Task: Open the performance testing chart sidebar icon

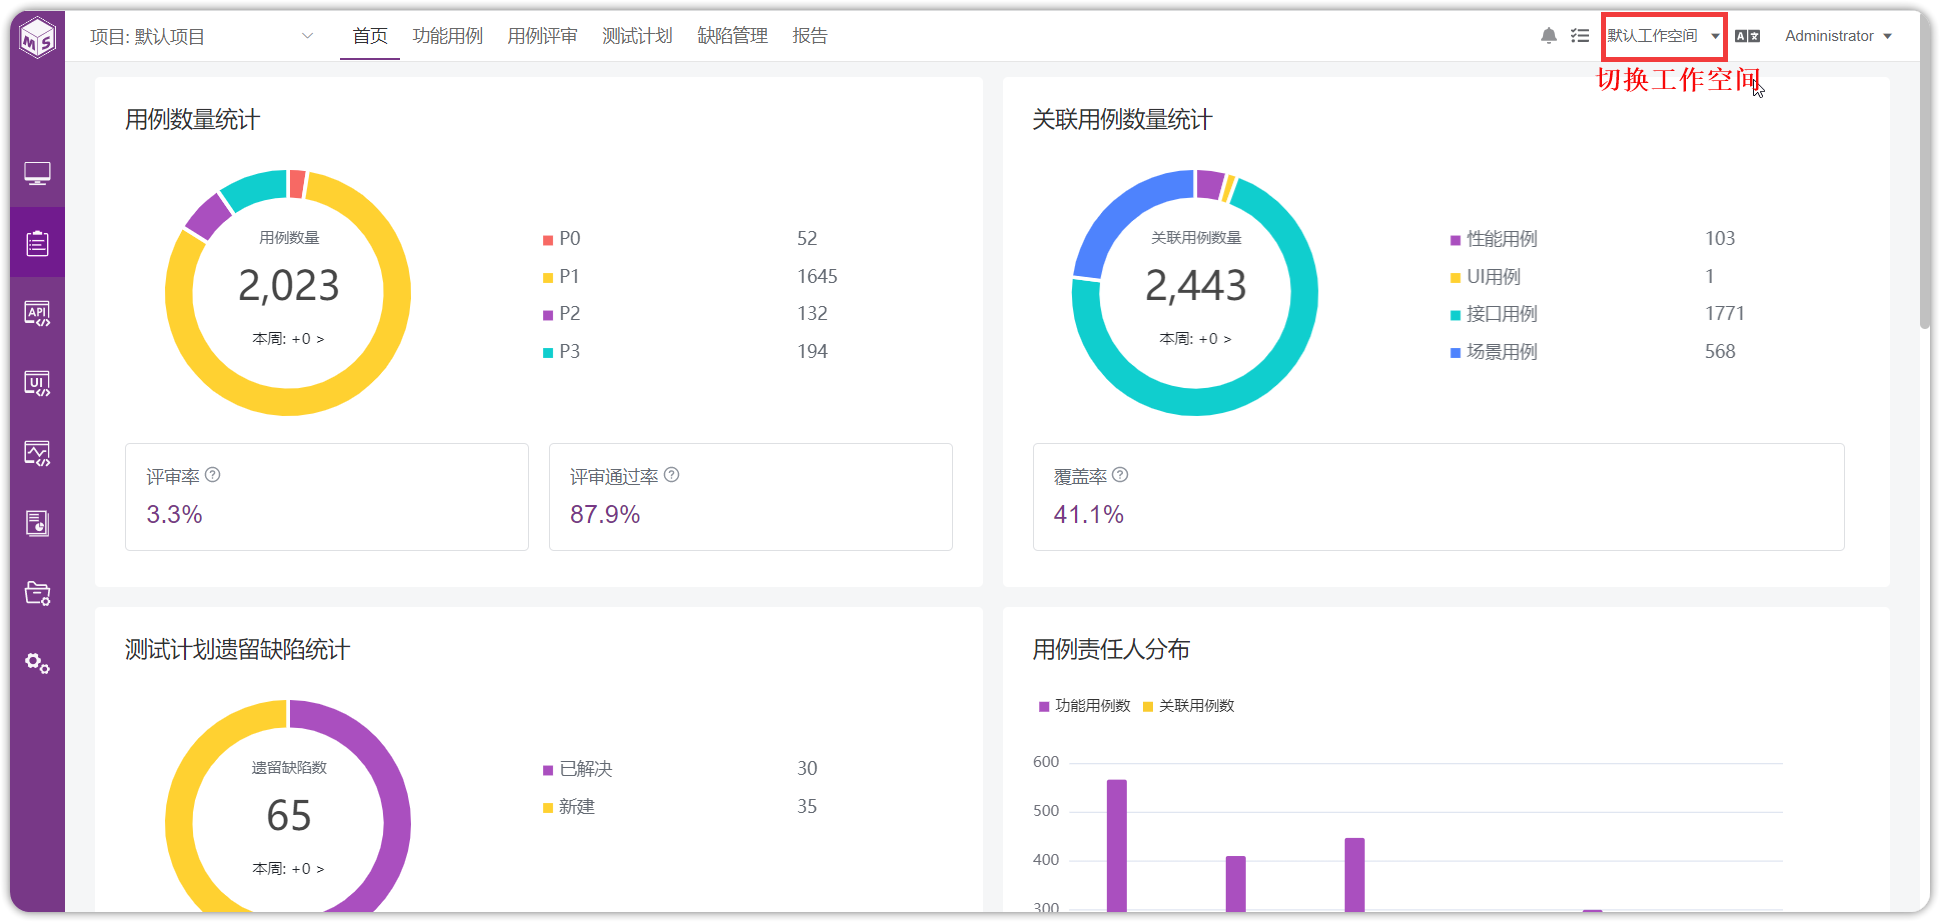Action: 37,454
